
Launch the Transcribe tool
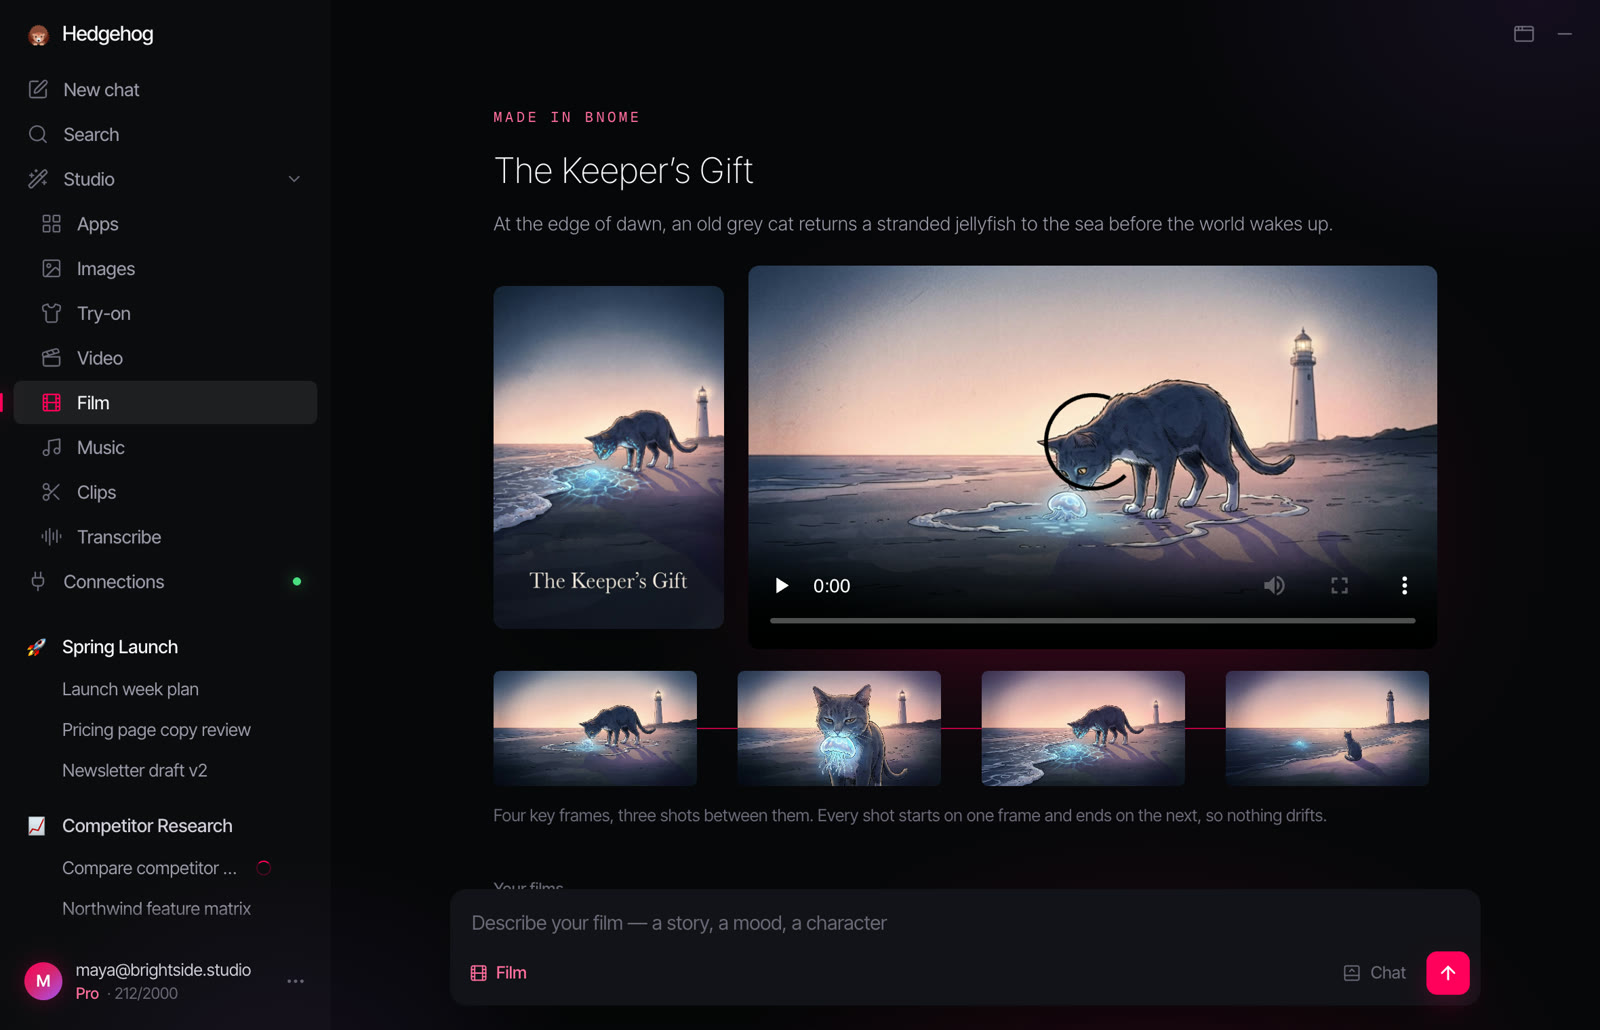[x=165, y=537]
